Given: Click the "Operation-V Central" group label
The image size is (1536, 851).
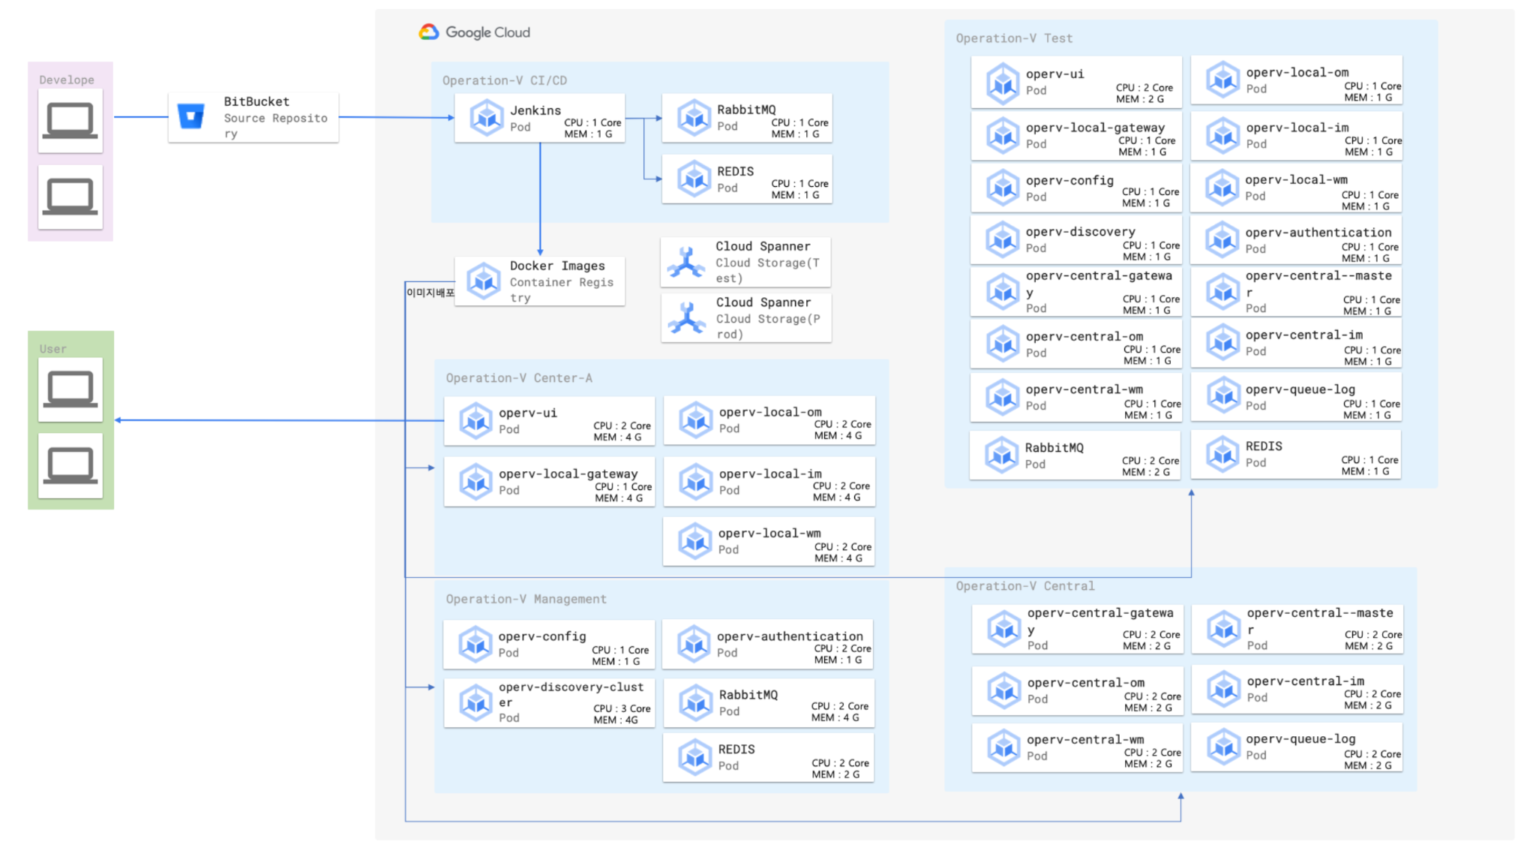Looking at the screenshot, I should click(1025, 586).
